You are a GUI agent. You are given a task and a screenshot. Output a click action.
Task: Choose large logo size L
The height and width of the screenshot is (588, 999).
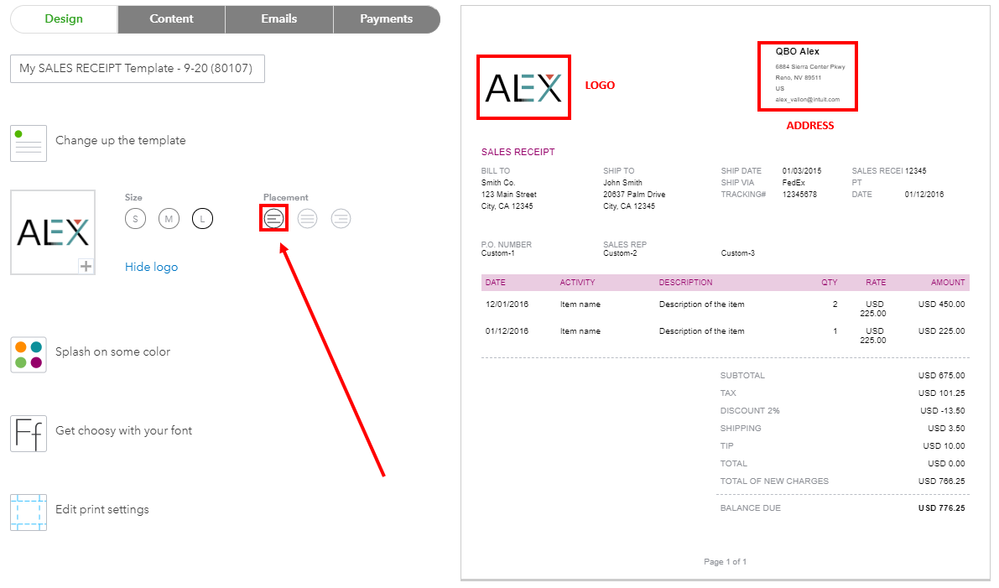coord(203,219)
